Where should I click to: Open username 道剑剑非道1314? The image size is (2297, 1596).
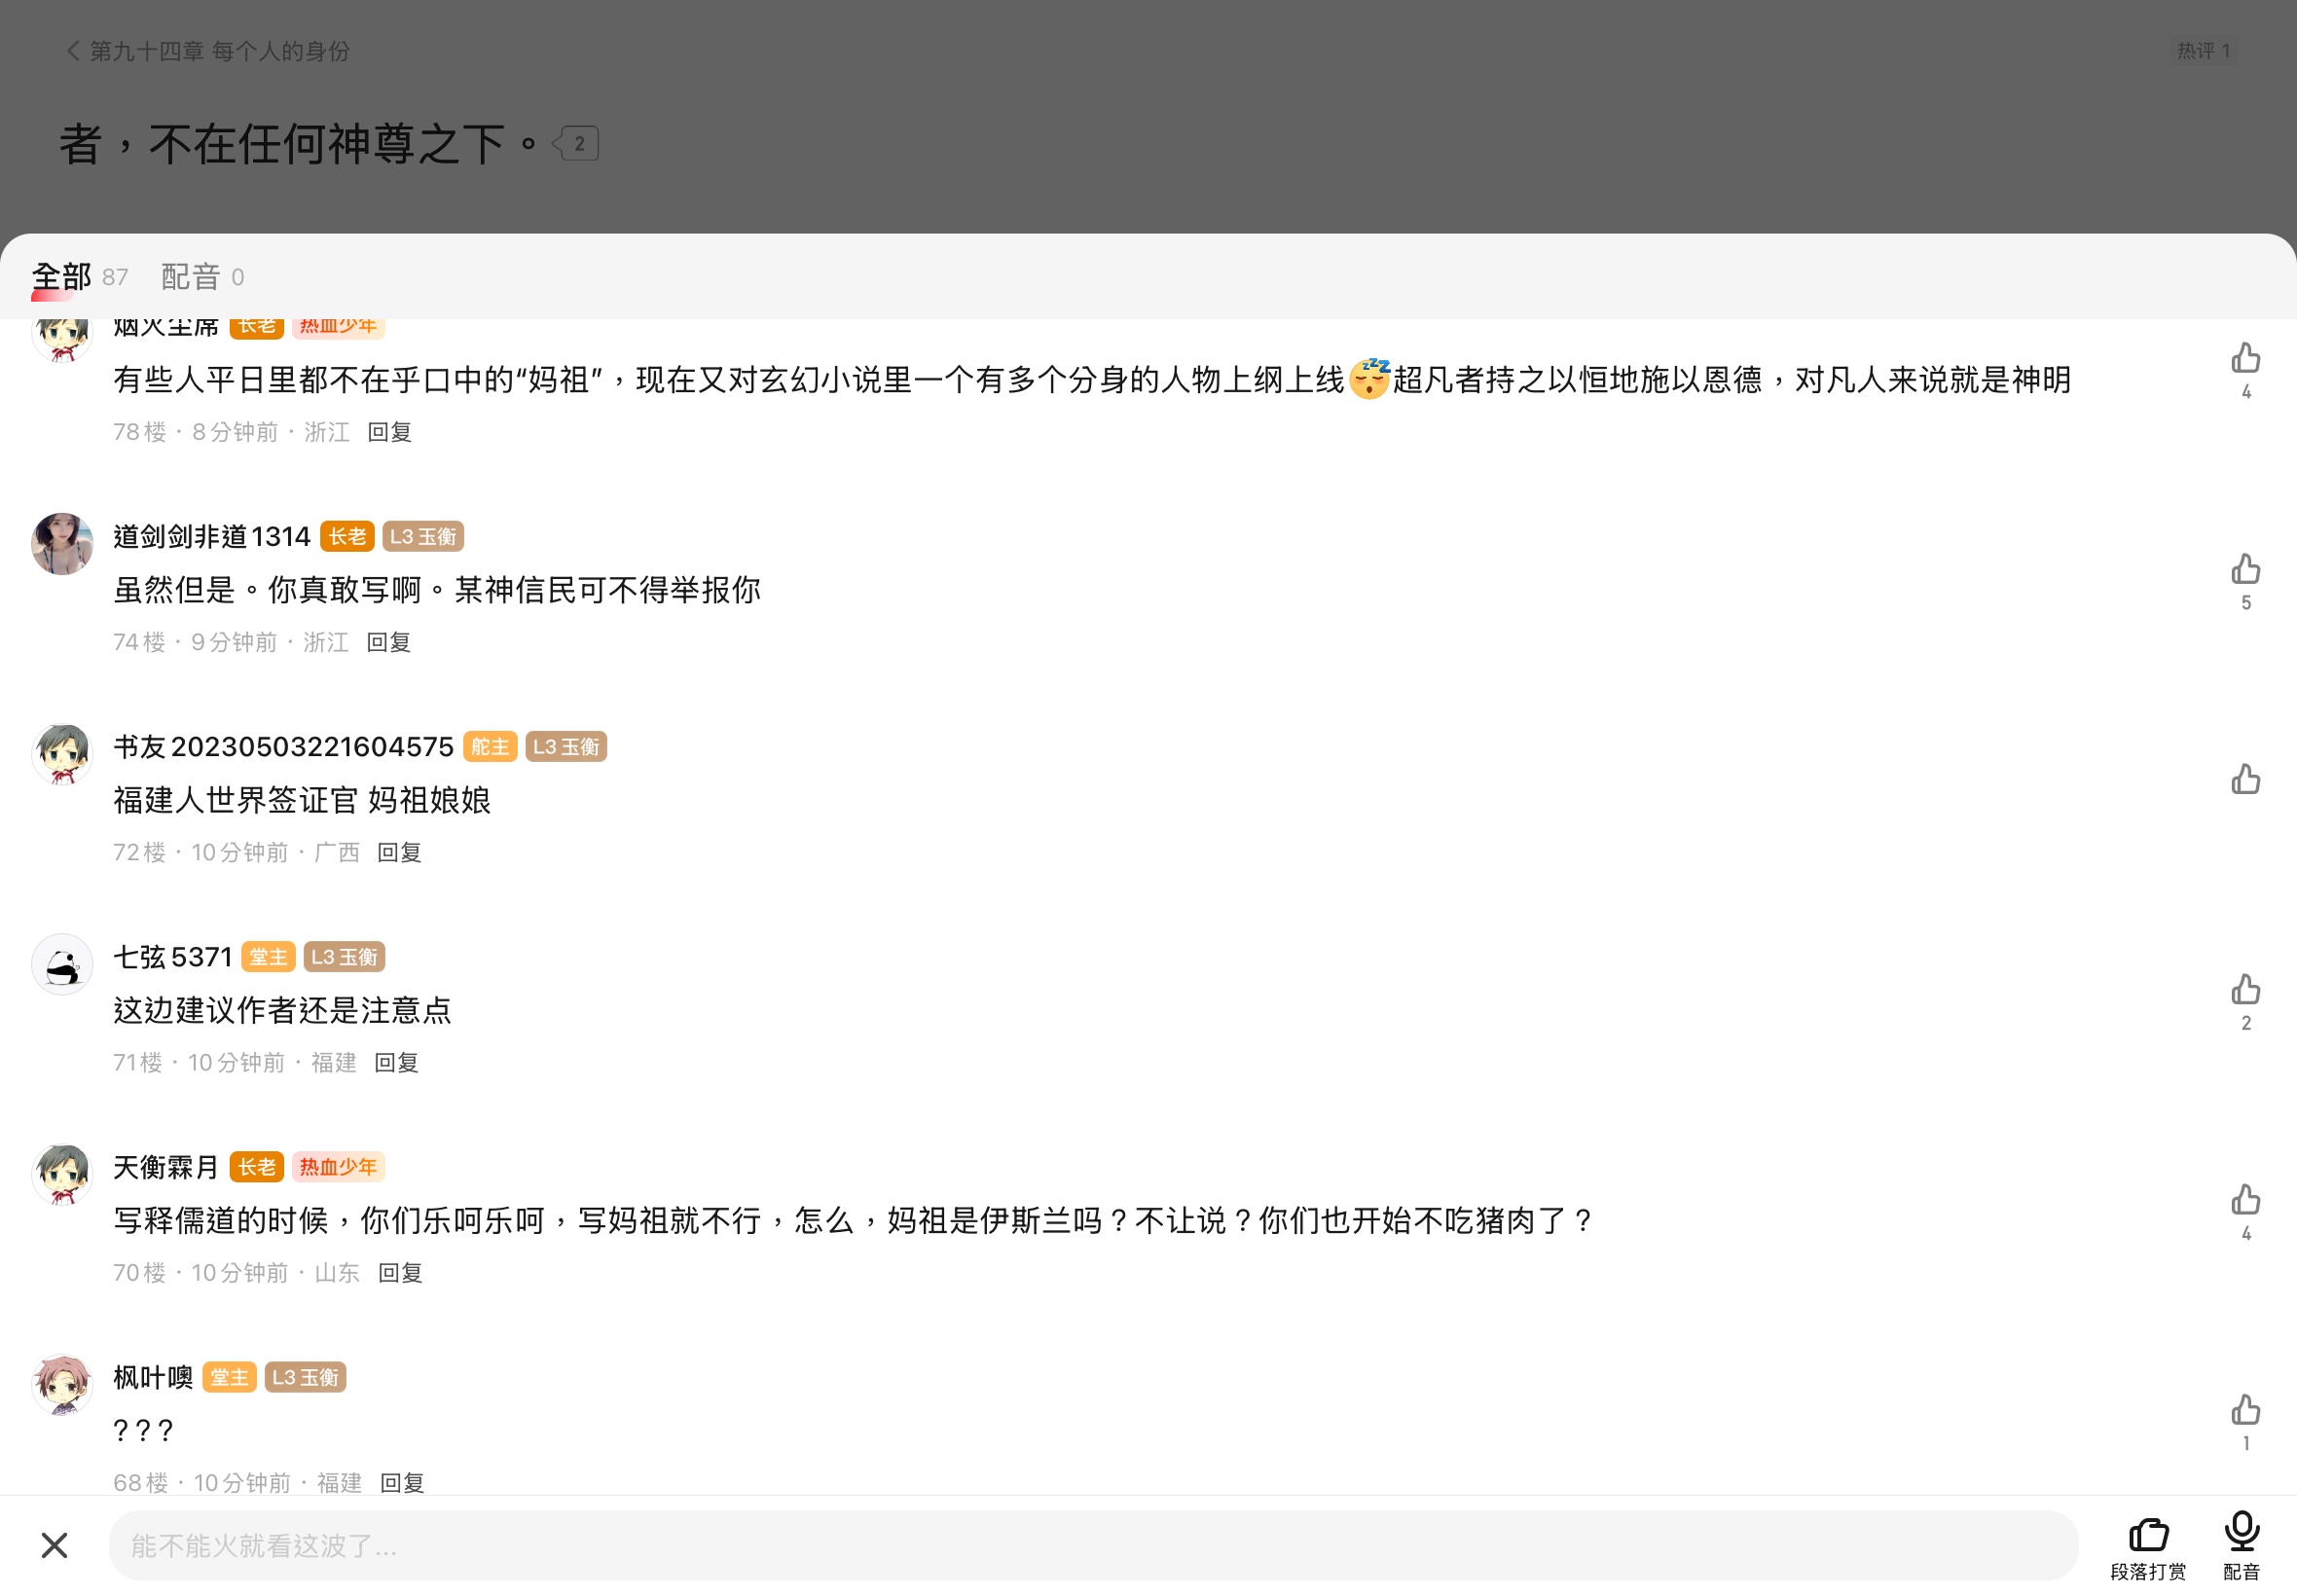point(212,537)
